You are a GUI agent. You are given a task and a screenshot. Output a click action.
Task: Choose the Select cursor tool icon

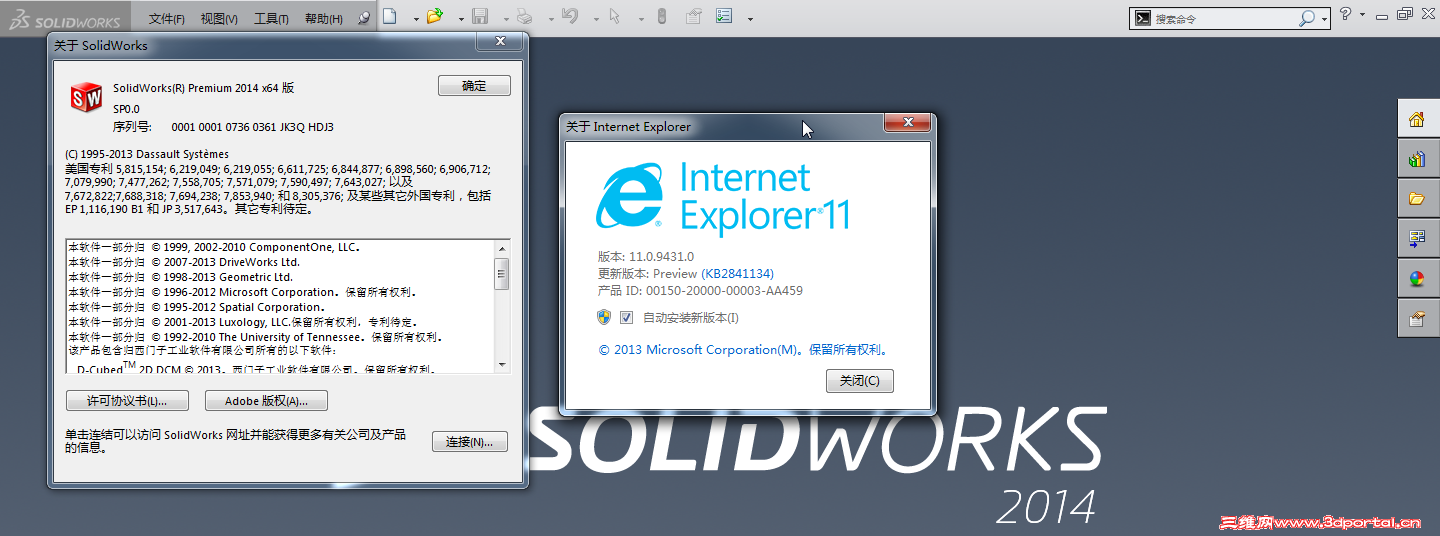coord(614,16)
